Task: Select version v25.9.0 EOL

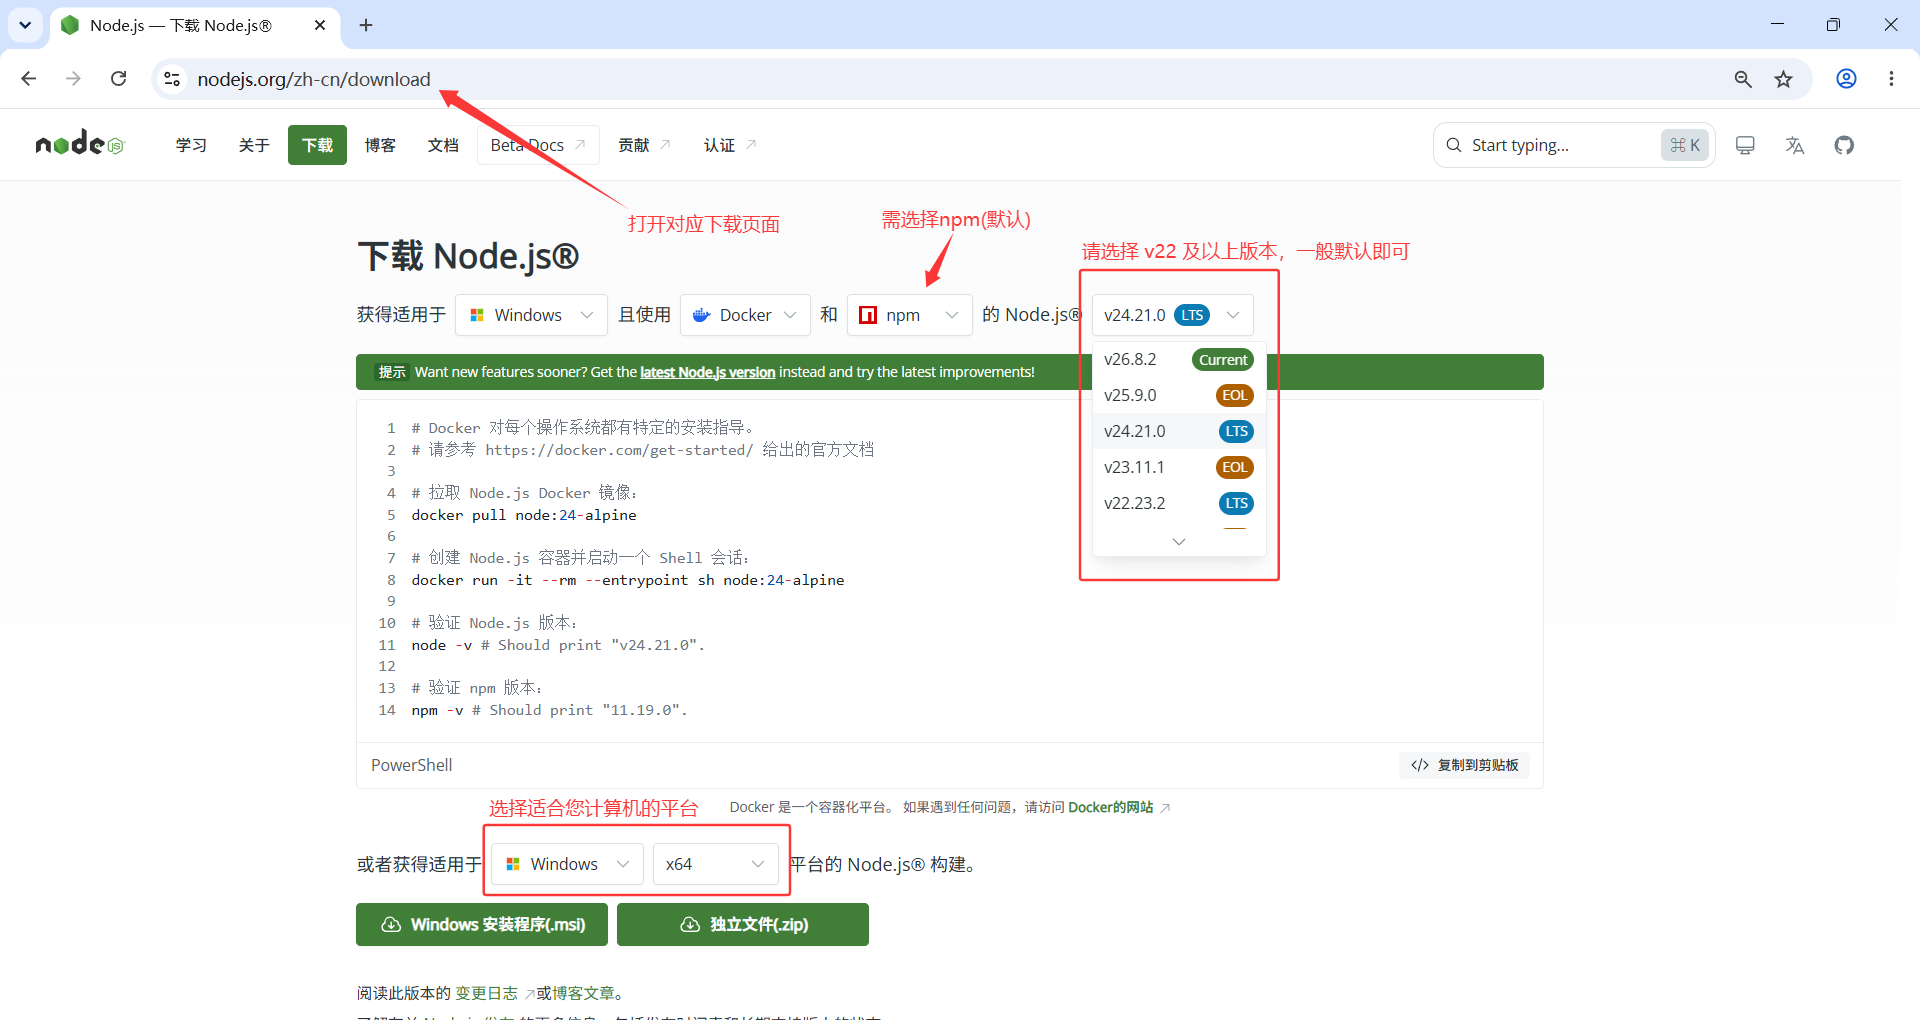Action: pos(1179,395)
